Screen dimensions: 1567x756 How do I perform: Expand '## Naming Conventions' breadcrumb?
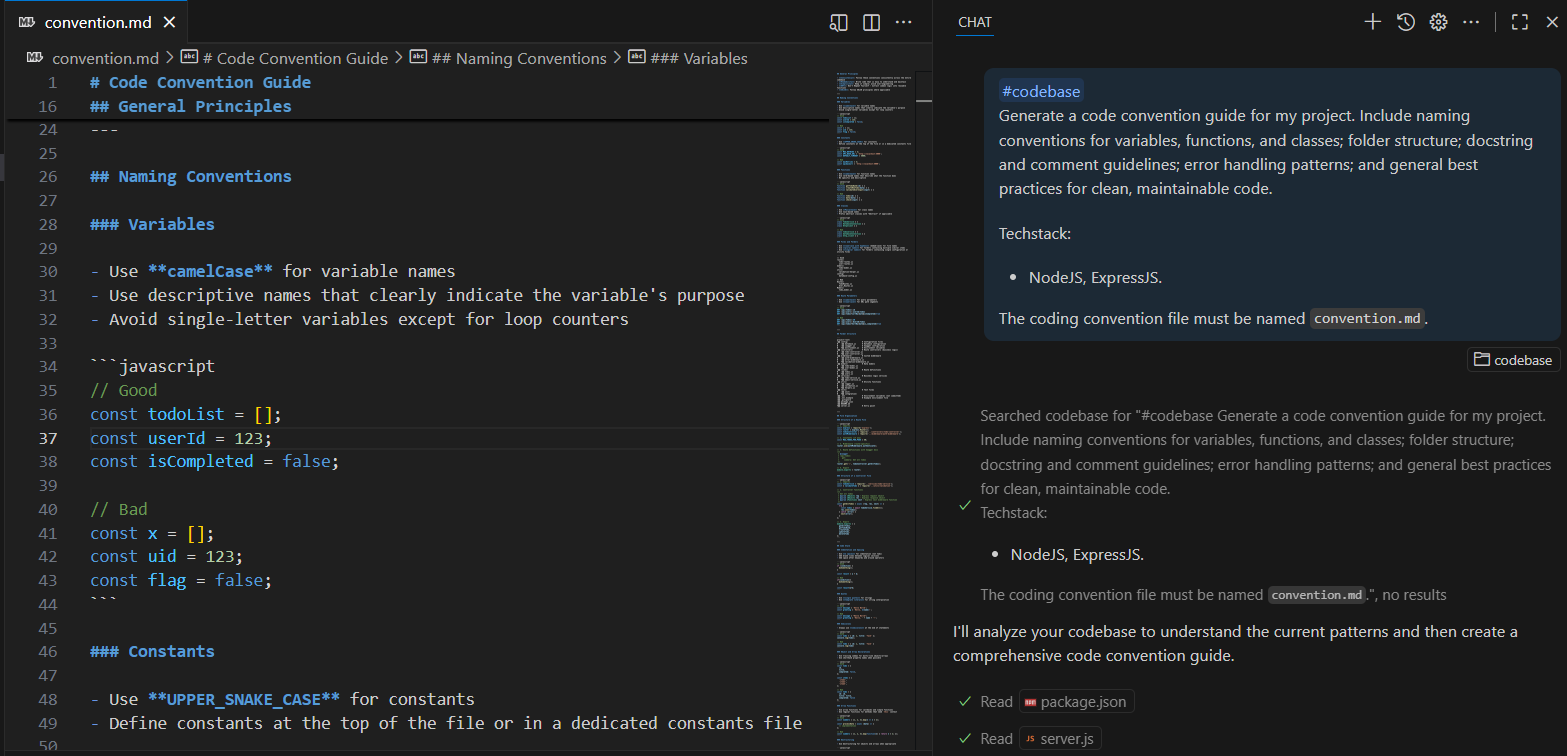pos(518,58)
